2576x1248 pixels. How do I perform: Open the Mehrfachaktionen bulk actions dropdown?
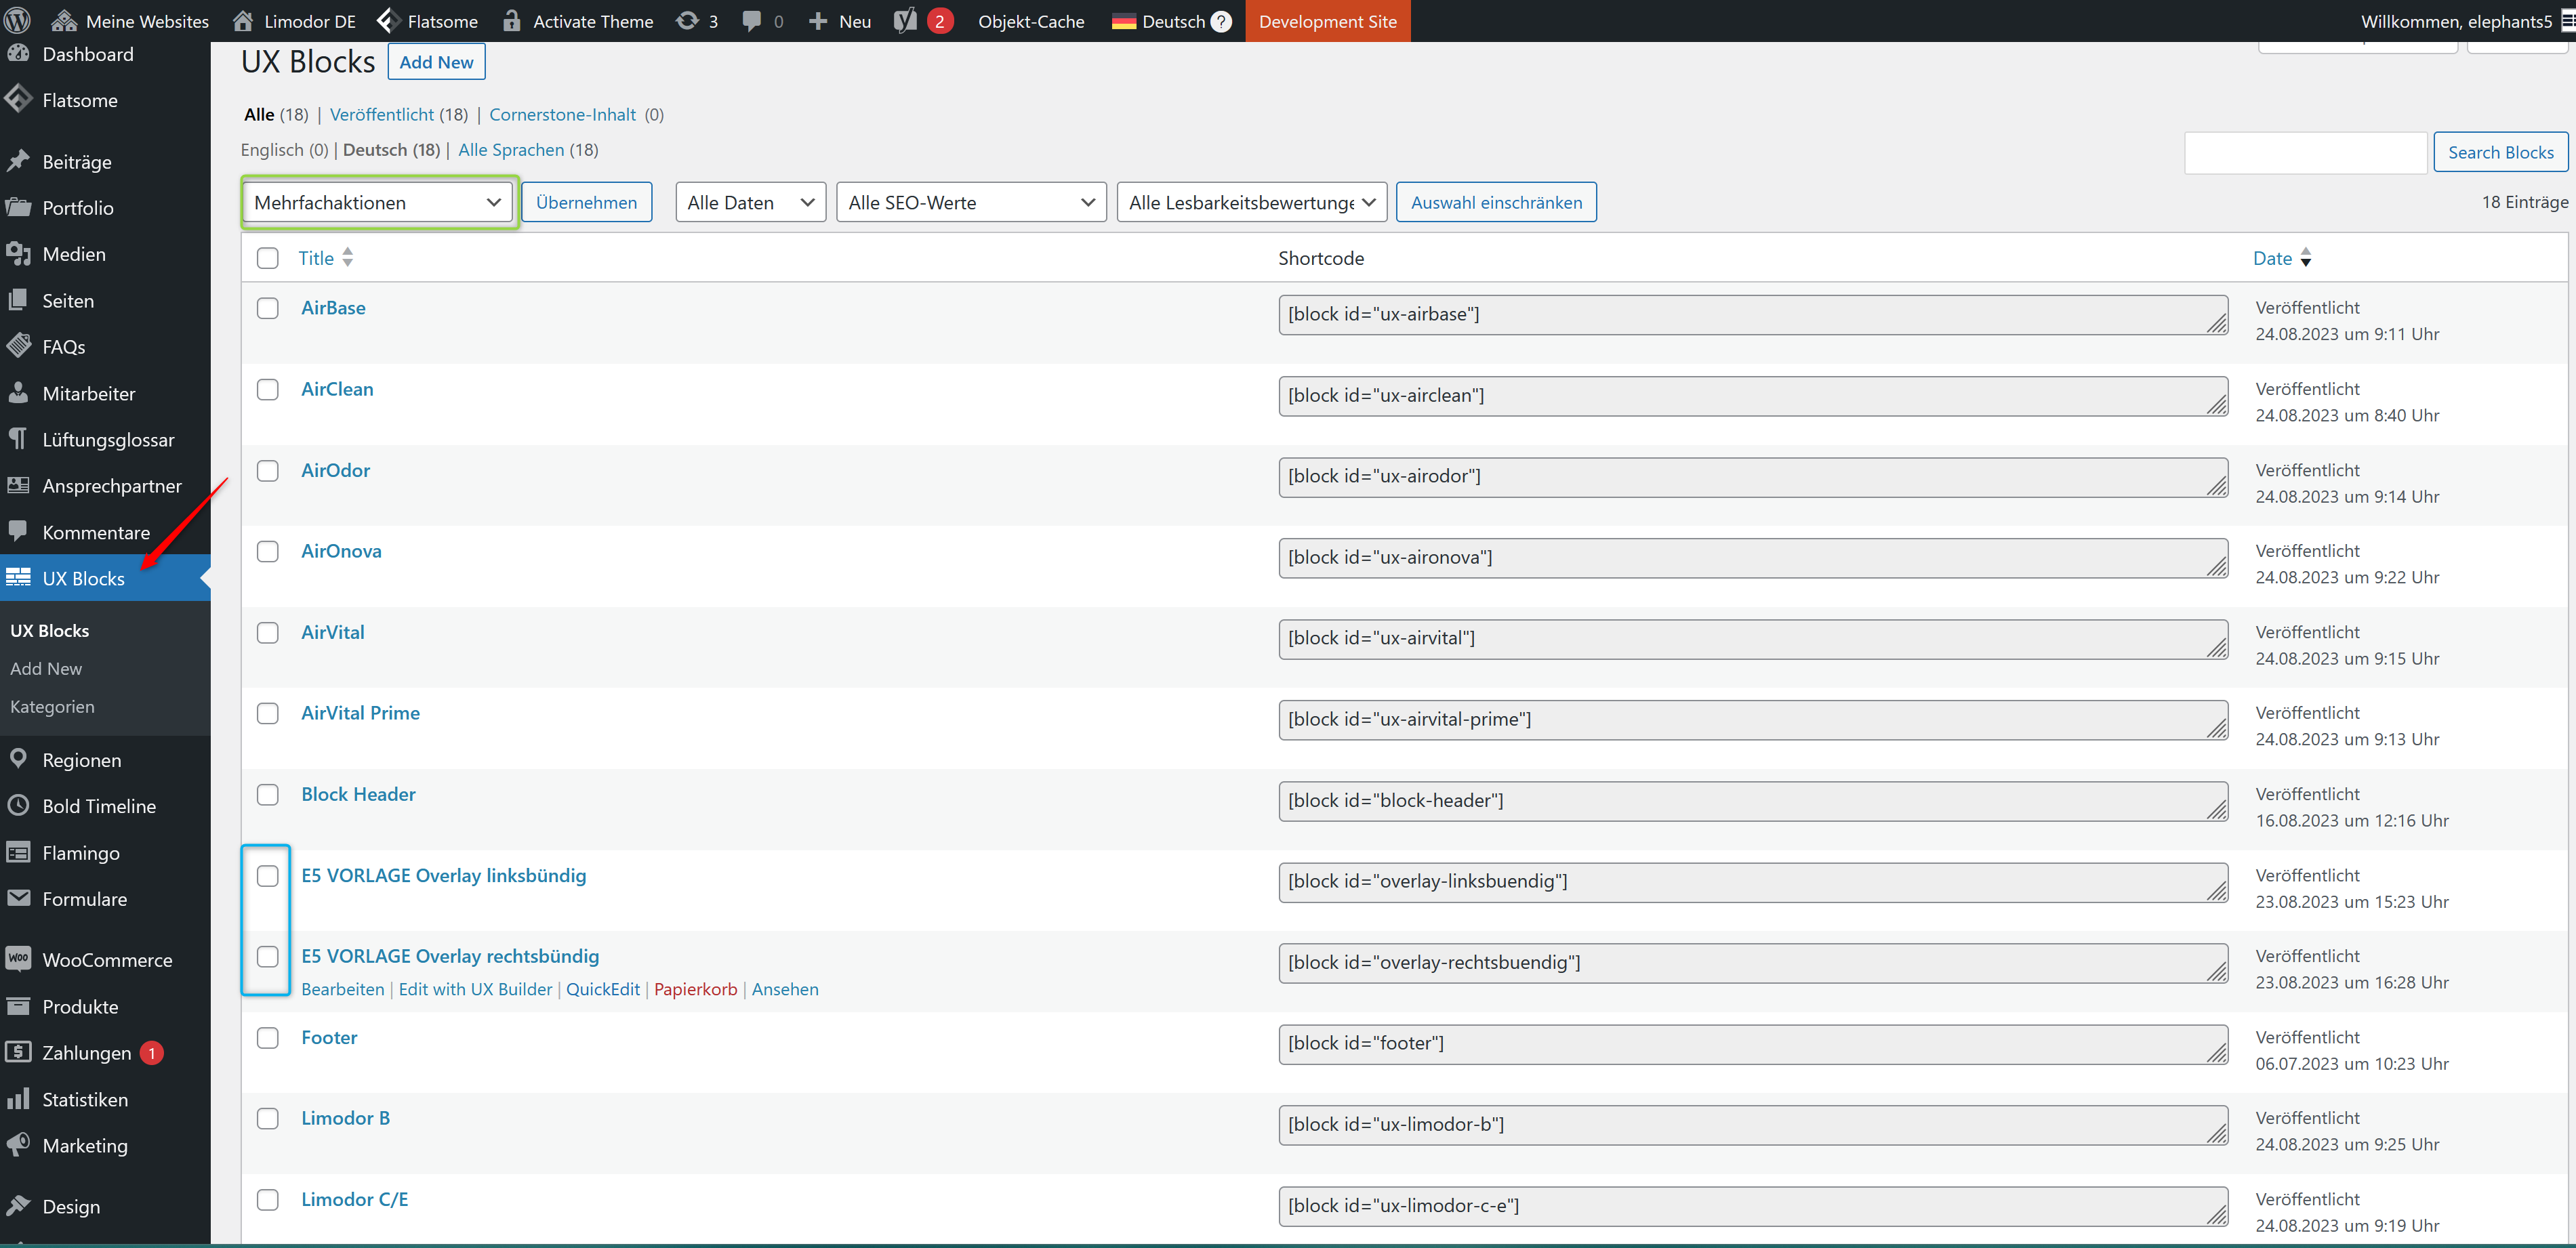[x=378, y=202]
